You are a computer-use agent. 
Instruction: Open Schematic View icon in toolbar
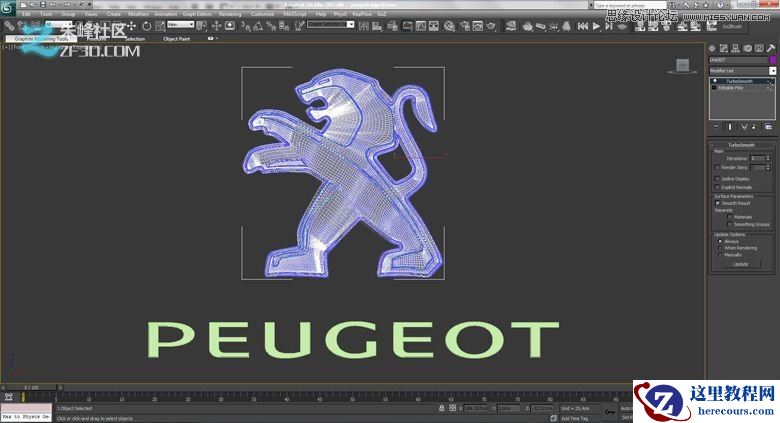(x=434, y=26)
